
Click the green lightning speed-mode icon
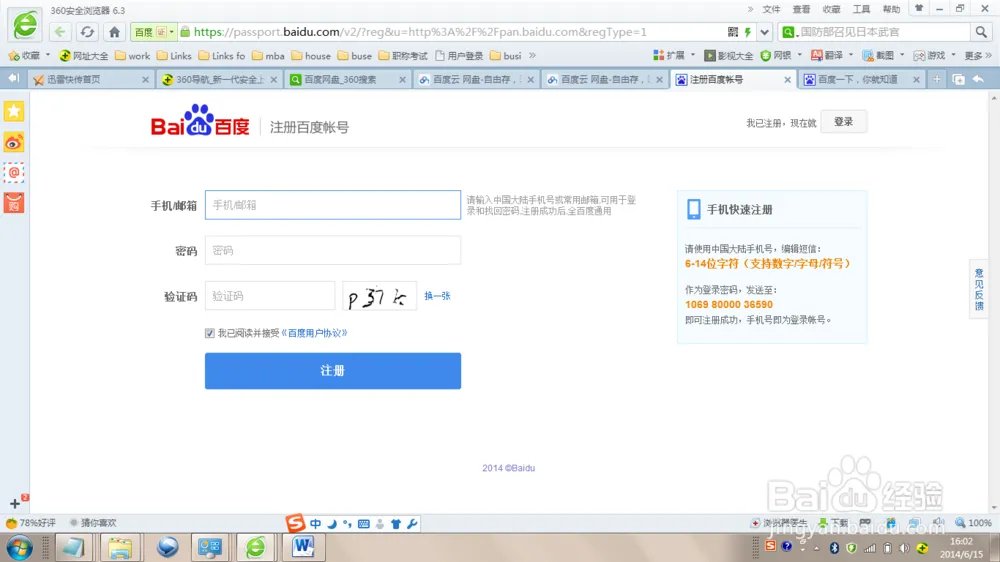[747, 32]
